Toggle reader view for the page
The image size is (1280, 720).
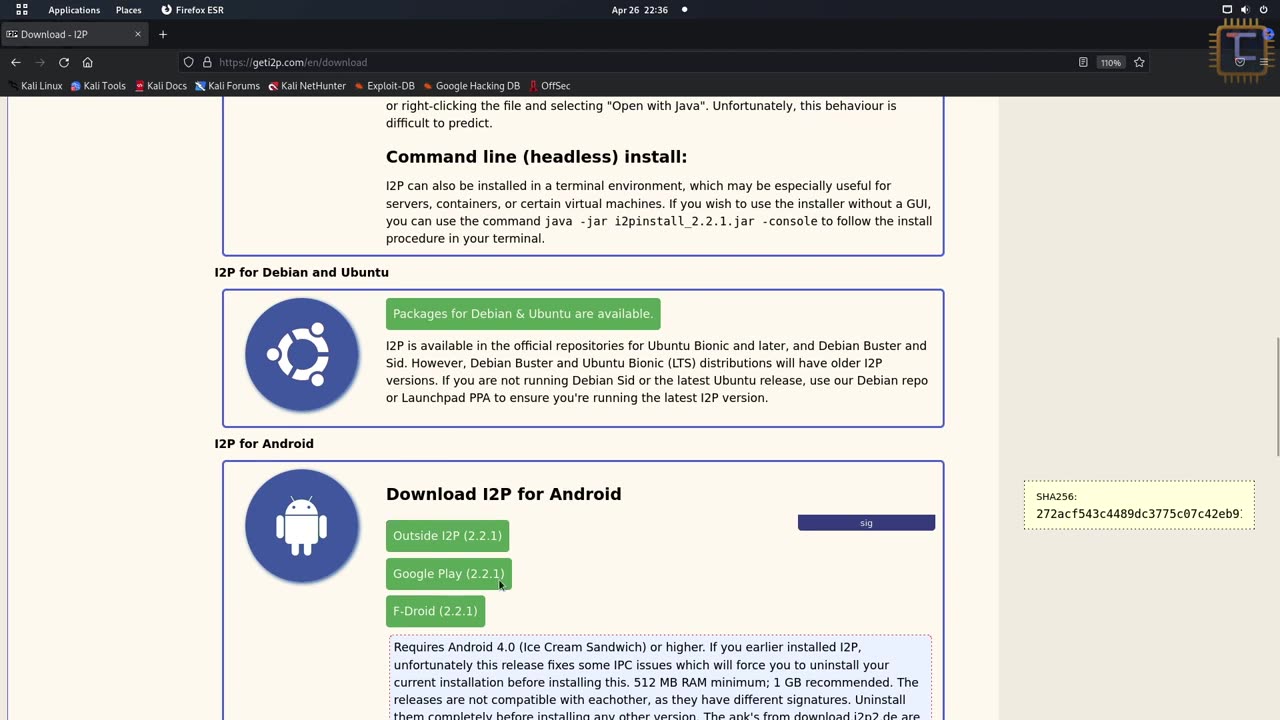[x=1083, y=62]
